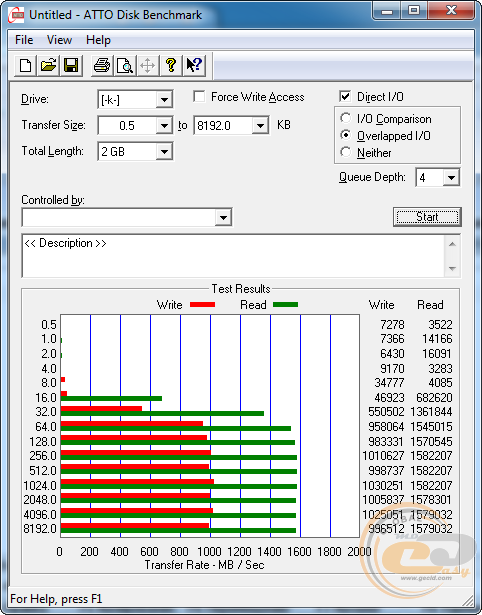Screen dimensions: 482x615
Task: Minimize the ATTO Disk Benchmark window
Action: click(387, 11)
